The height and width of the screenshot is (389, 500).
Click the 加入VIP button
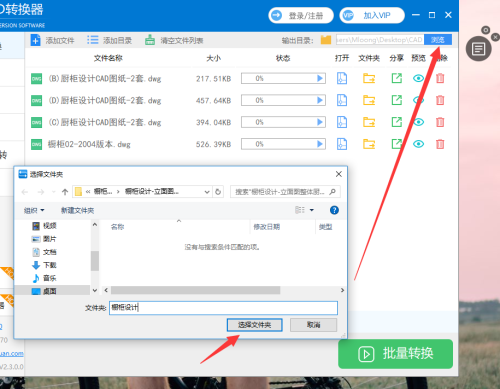click(x=372, y=15)
